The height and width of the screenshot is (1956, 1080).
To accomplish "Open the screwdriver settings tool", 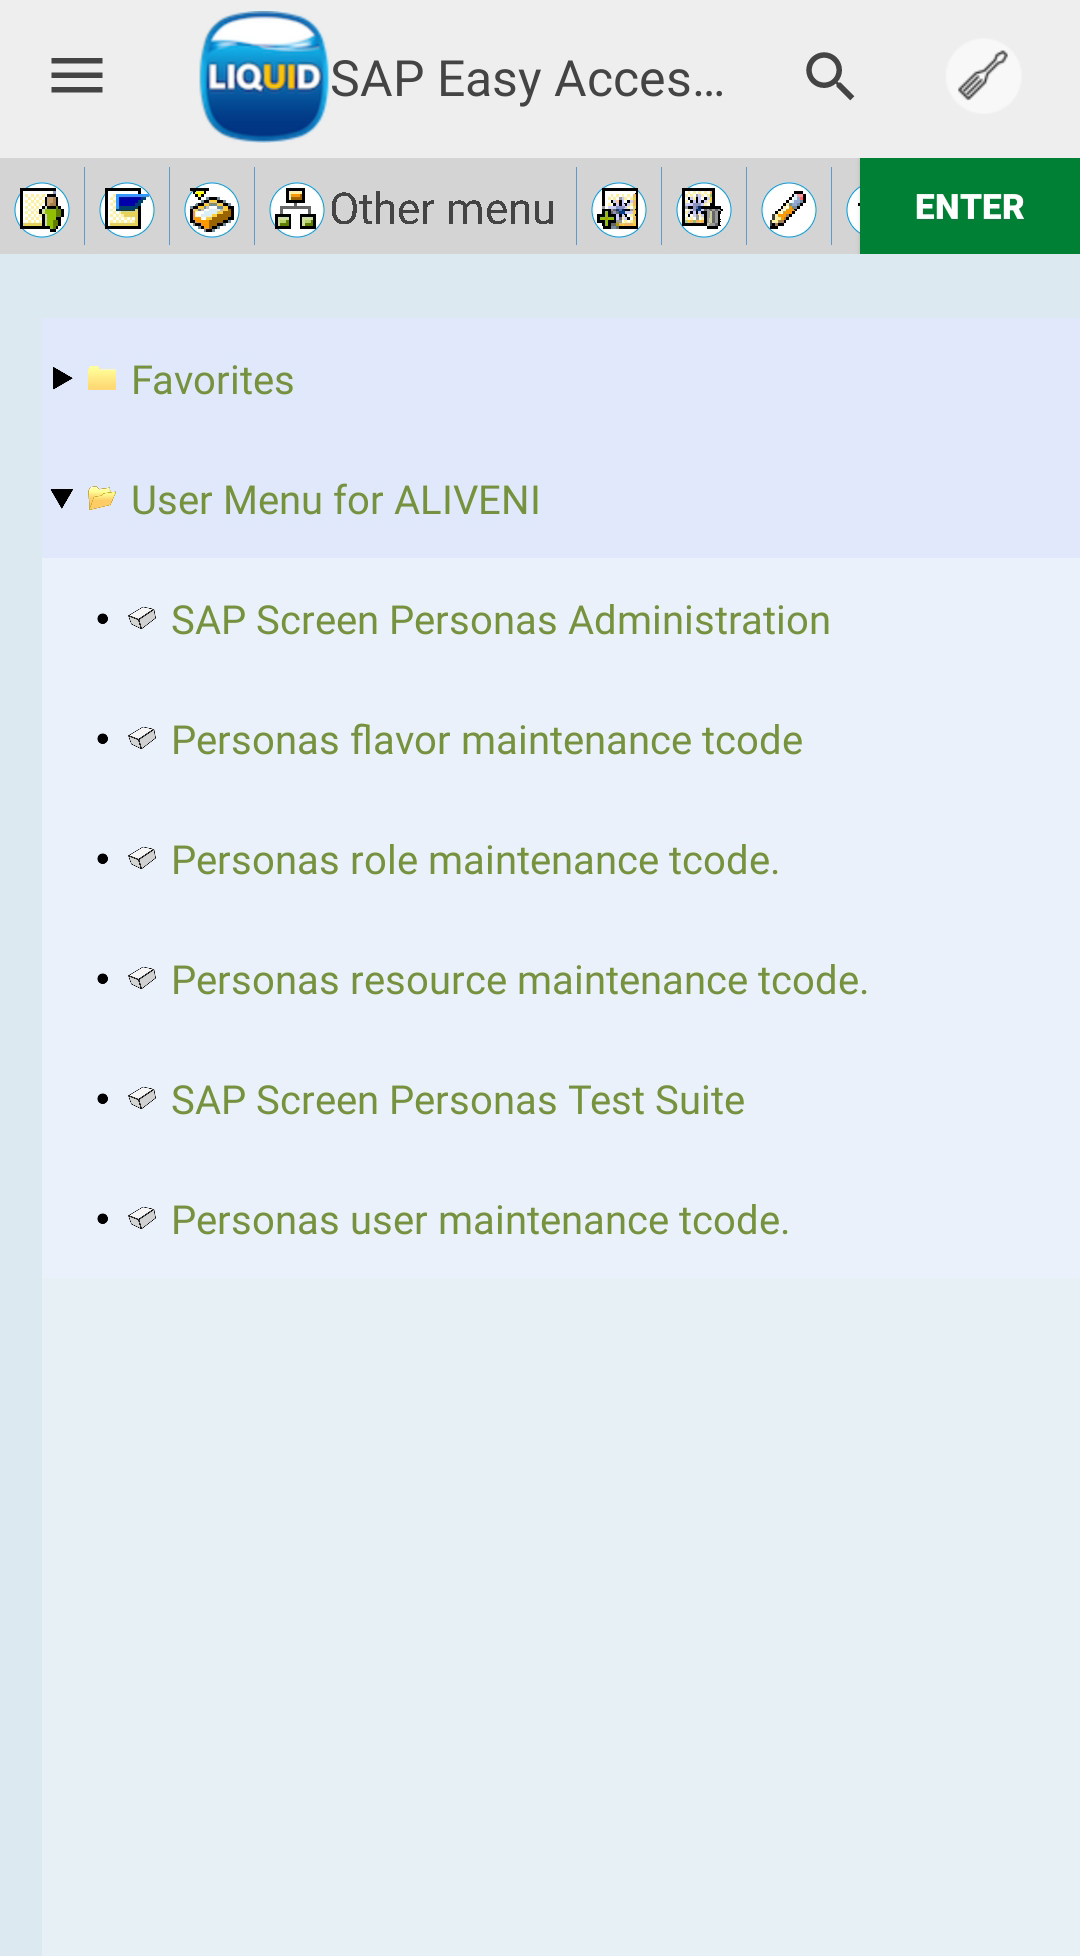I will tap(983, 77).
